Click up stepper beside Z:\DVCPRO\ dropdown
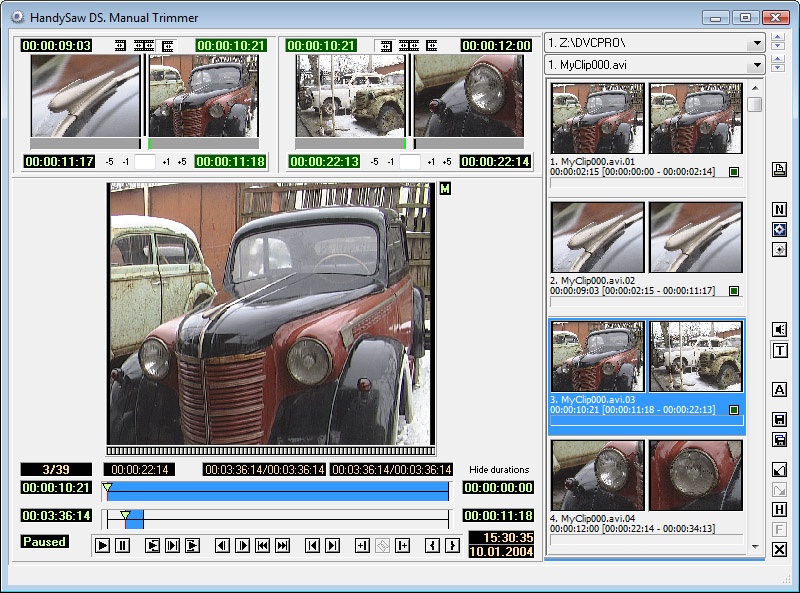This screenshot has height=593, width=800. pos(778,37)
